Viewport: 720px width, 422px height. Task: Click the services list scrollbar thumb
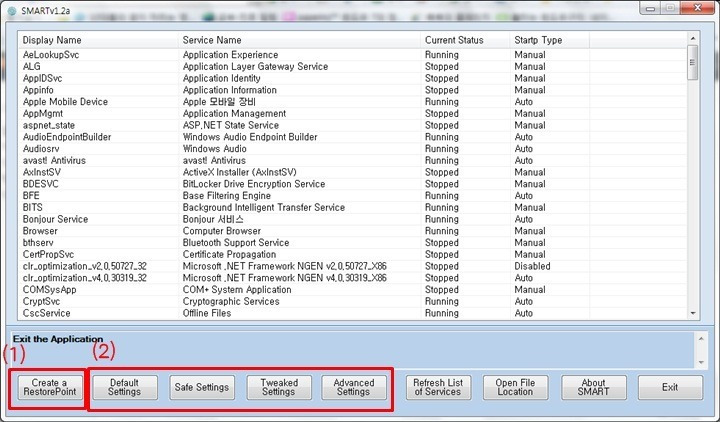click(x=692, y=62)
